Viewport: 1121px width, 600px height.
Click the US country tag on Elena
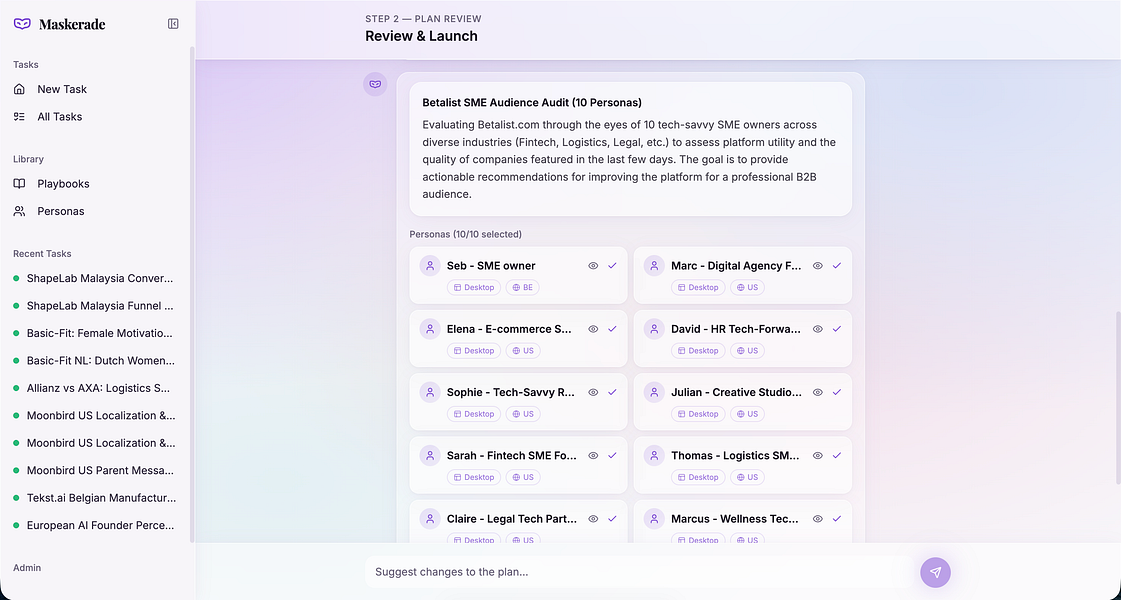[x=523, y=350]
